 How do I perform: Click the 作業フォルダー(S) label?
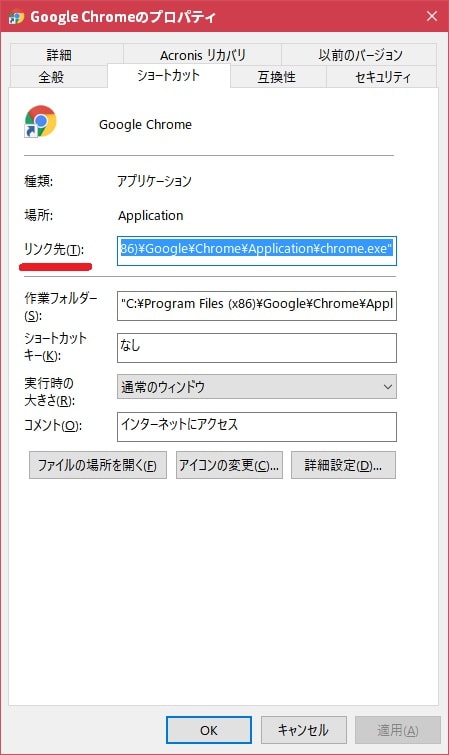coord(61,307)
